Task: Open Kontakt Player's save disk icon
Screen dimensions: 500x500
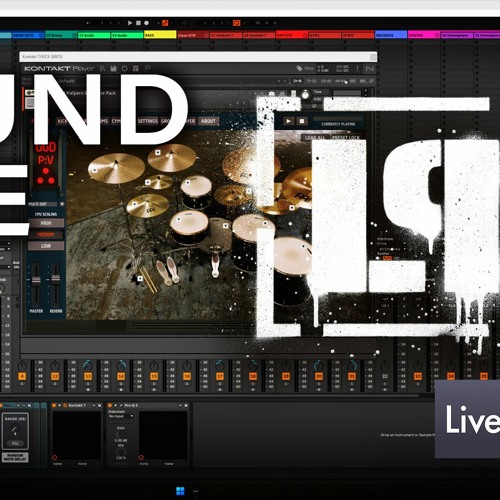Action: coord(113,69)
